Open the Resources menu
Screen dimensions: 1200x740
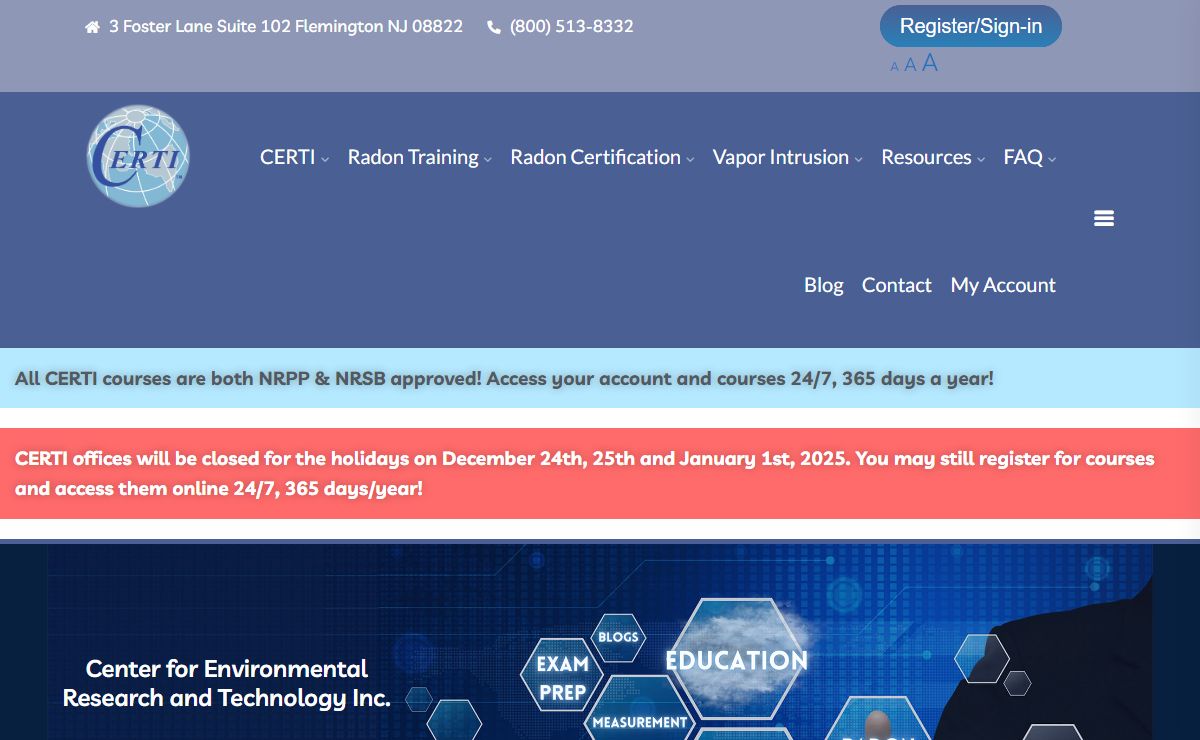click(926, 157)
